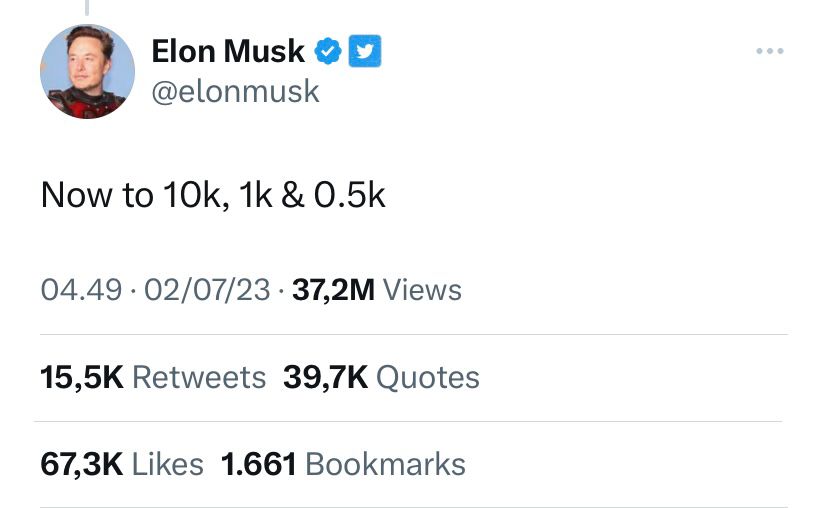Click the 67,3K like count number

(81, 464)
